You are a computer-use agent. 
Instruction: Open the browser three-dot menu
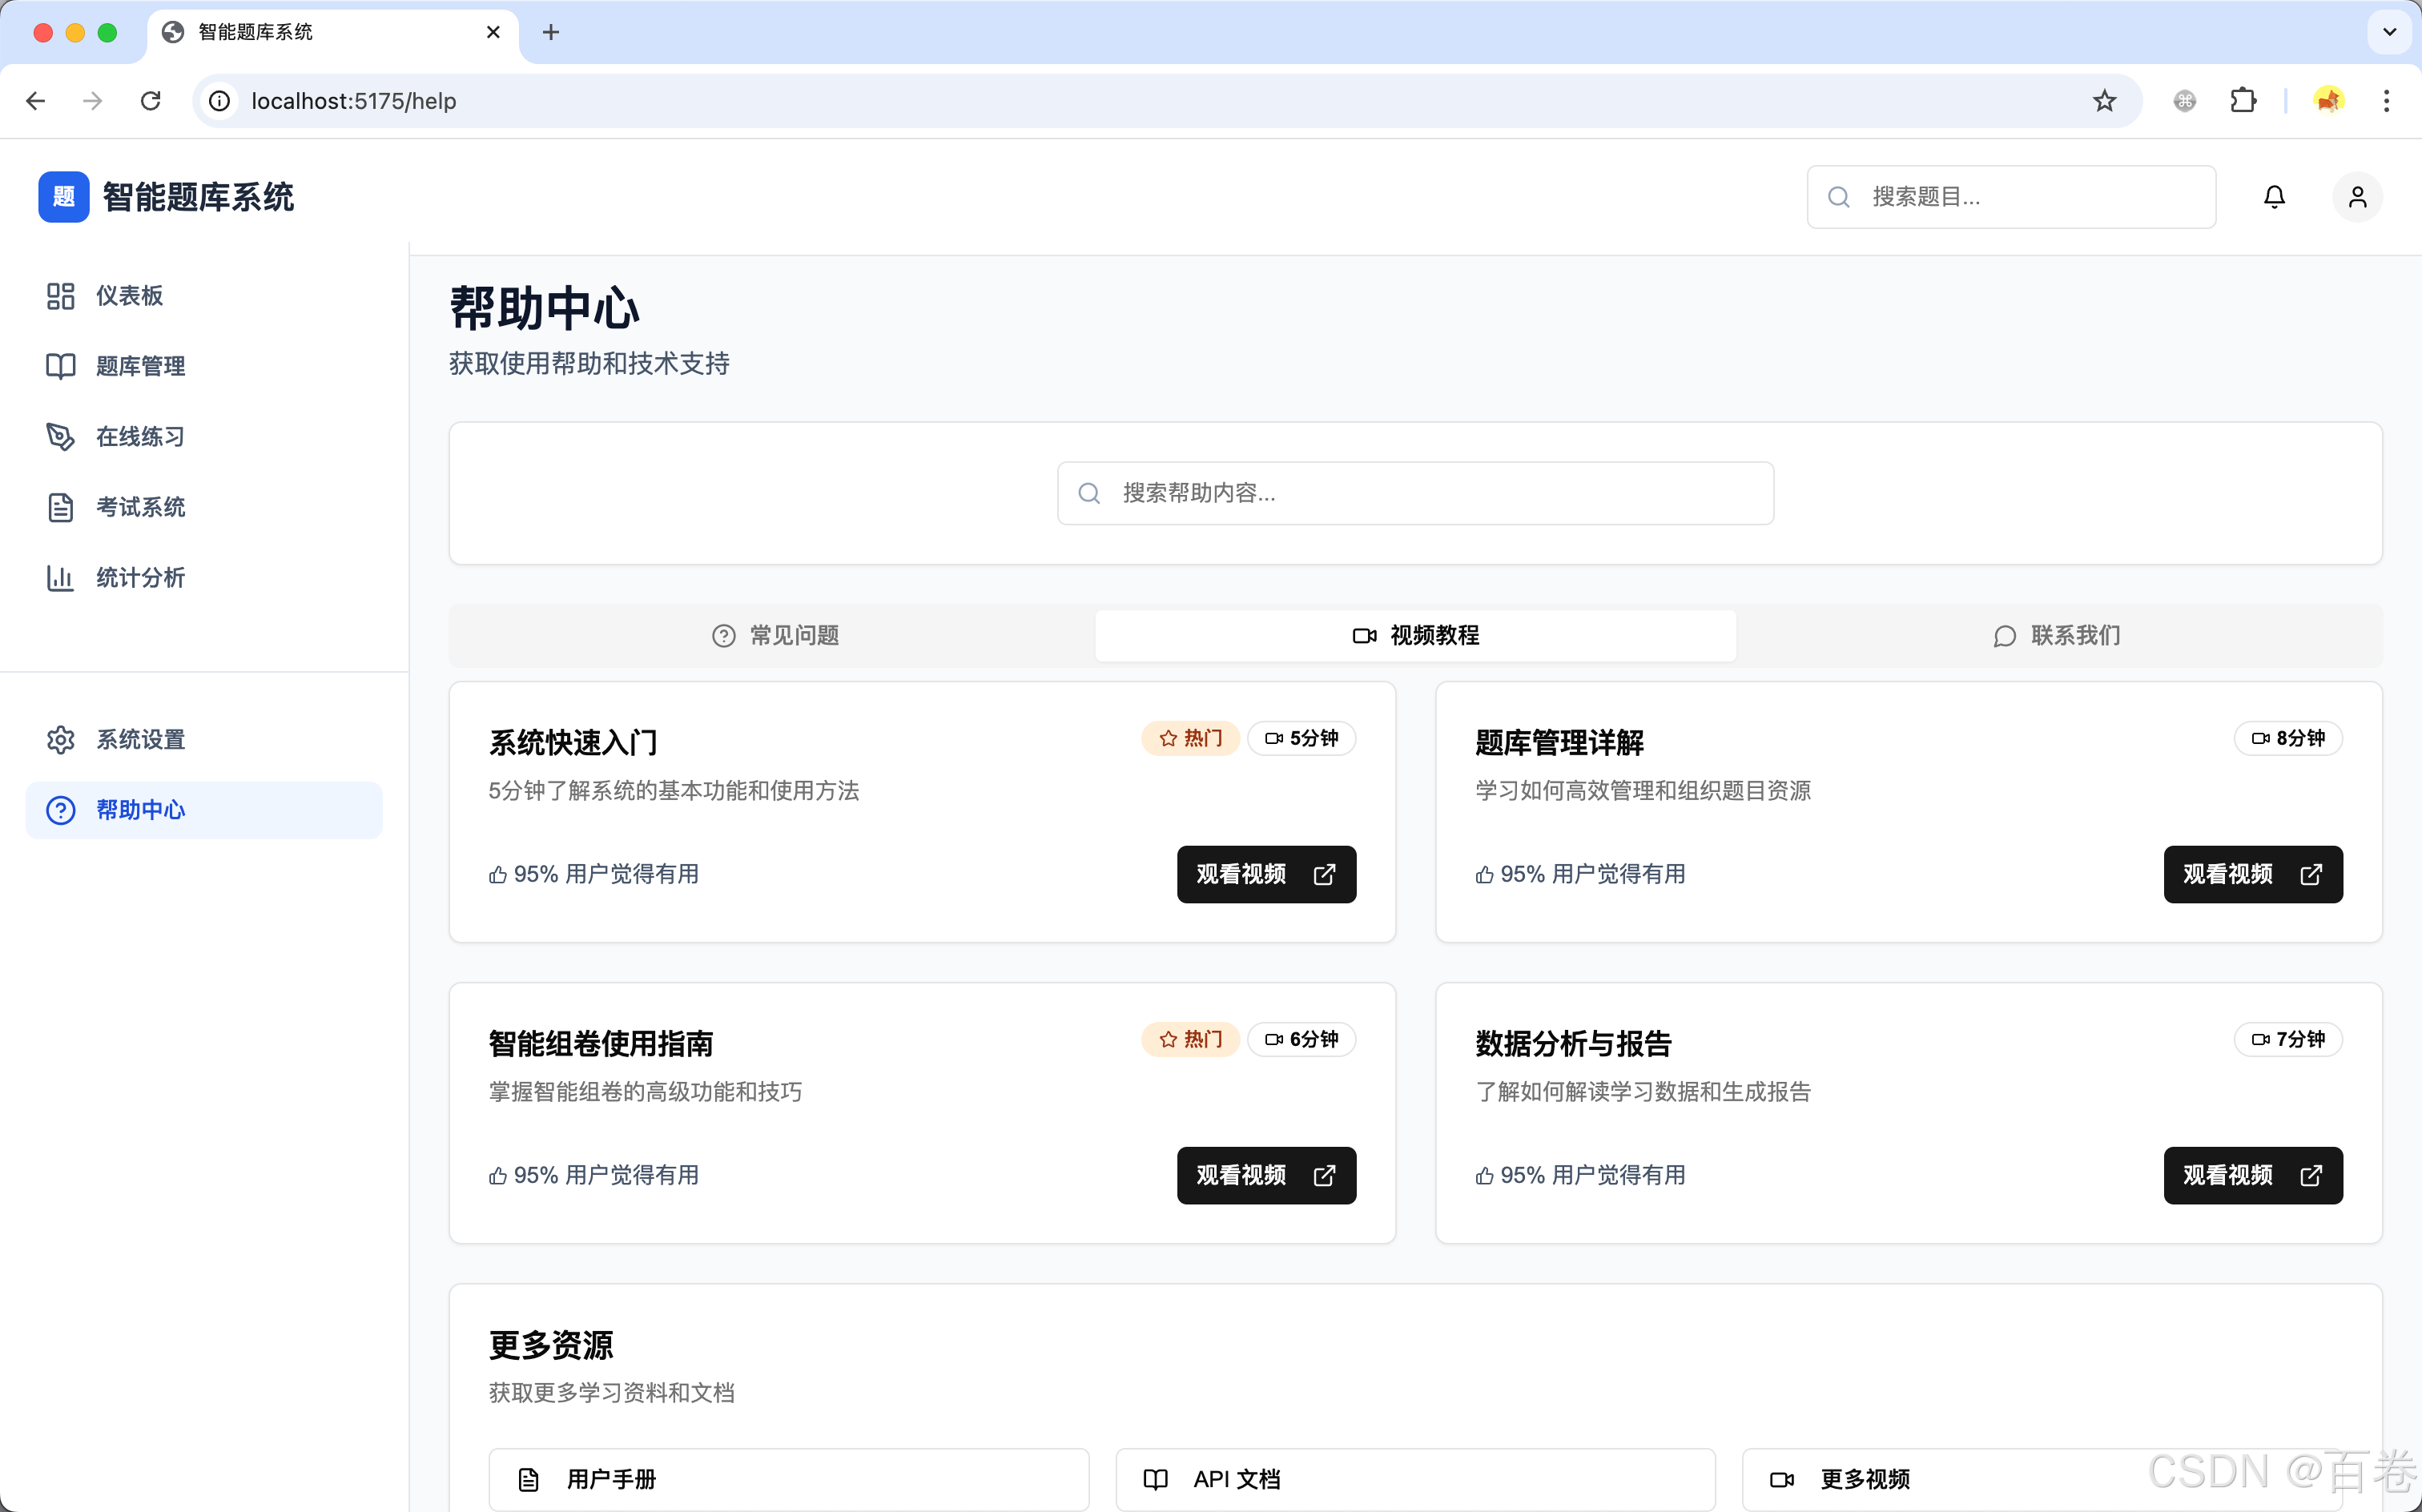coord(2386,100)
